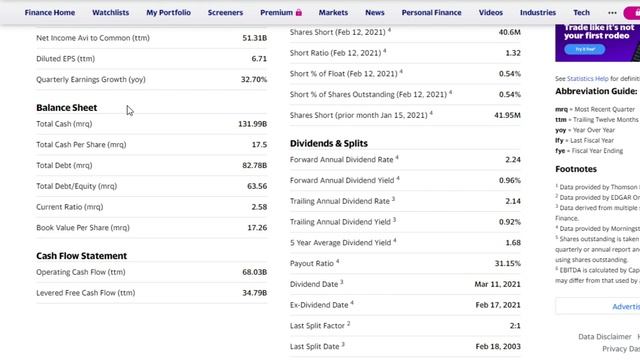Click the Current Ratio (mrq) label

(x=70, y=207)
